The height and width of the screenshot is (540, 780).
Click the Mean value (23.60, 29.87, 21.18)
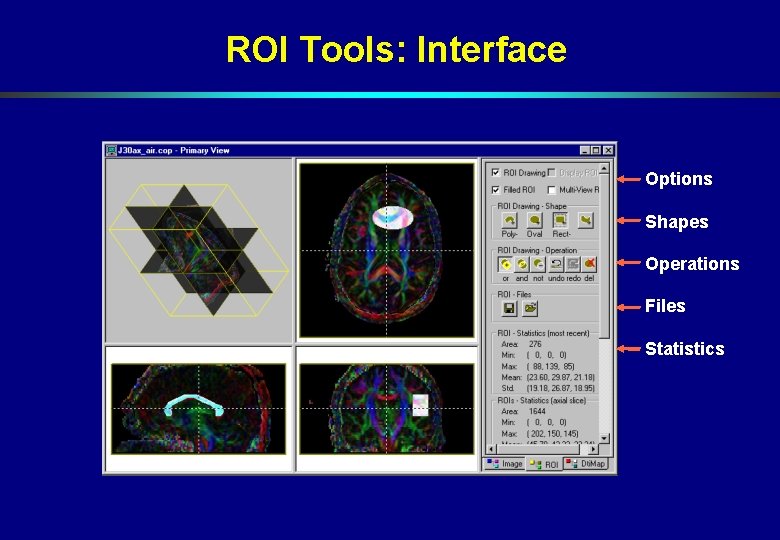(561, 377)
